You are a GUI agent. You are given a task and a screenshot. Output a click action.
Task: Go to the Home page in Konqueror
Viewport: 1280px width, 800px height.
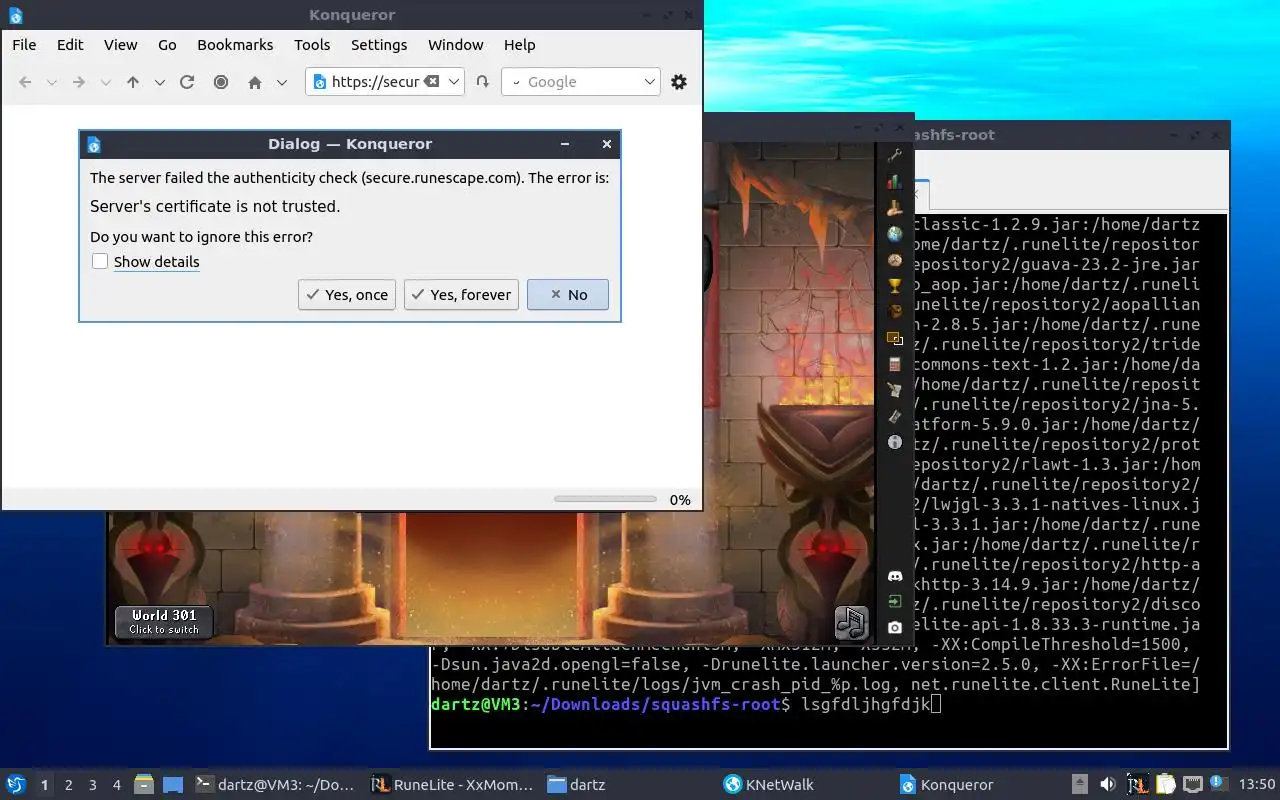click(x=255, y=82)
